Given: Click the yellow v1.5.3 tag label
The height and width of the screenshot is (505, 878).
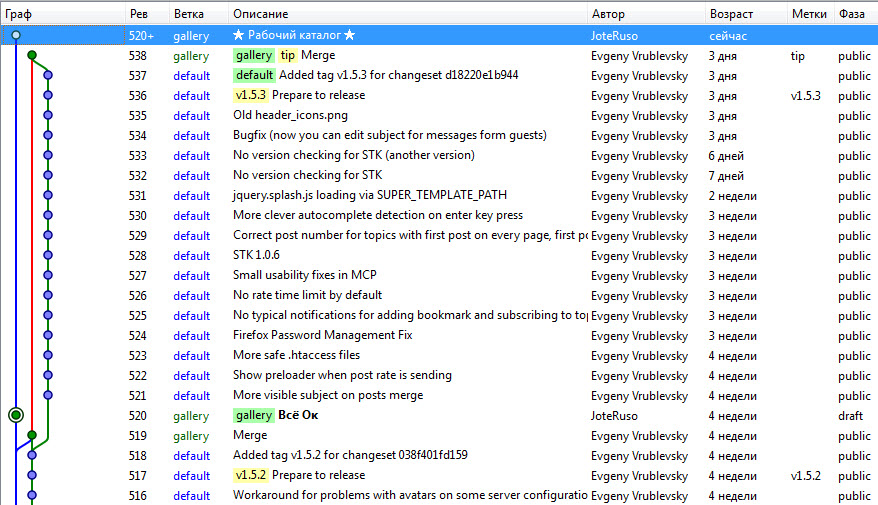Looking at the screenshot, I should [x=250, y=95].
